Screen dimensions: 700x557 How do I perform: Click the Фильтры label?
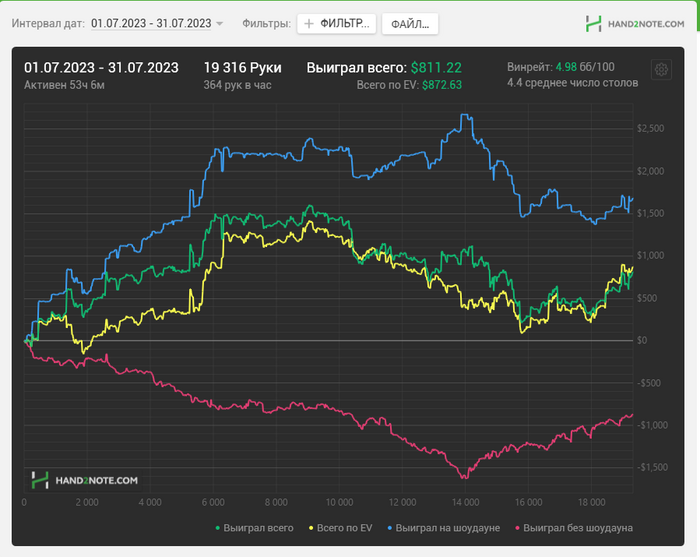267,23
